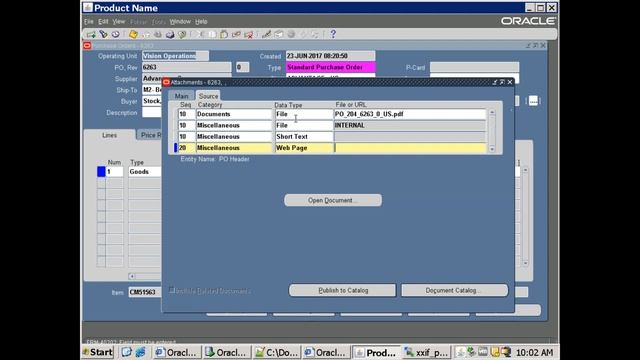Select the PO_204_6263_0_US.pdf file field
This screenshot has height=360, width=640.
pyautogui.click(x=410, y=114)
